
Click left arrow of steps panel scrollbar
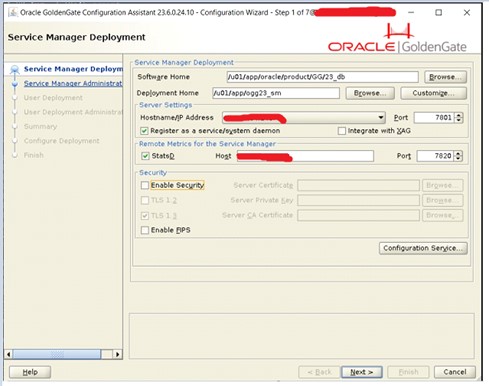[x=8, y=354]
